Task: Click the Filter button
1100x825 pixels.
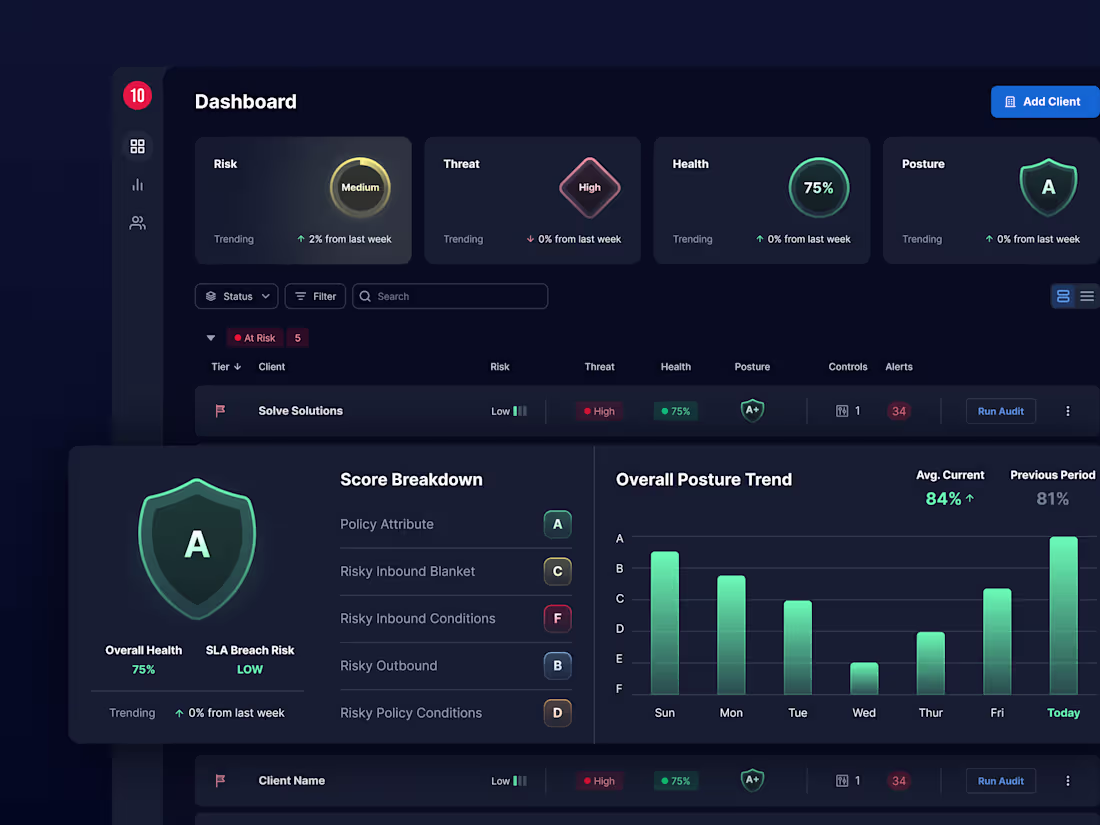Action: coord(315,296)
